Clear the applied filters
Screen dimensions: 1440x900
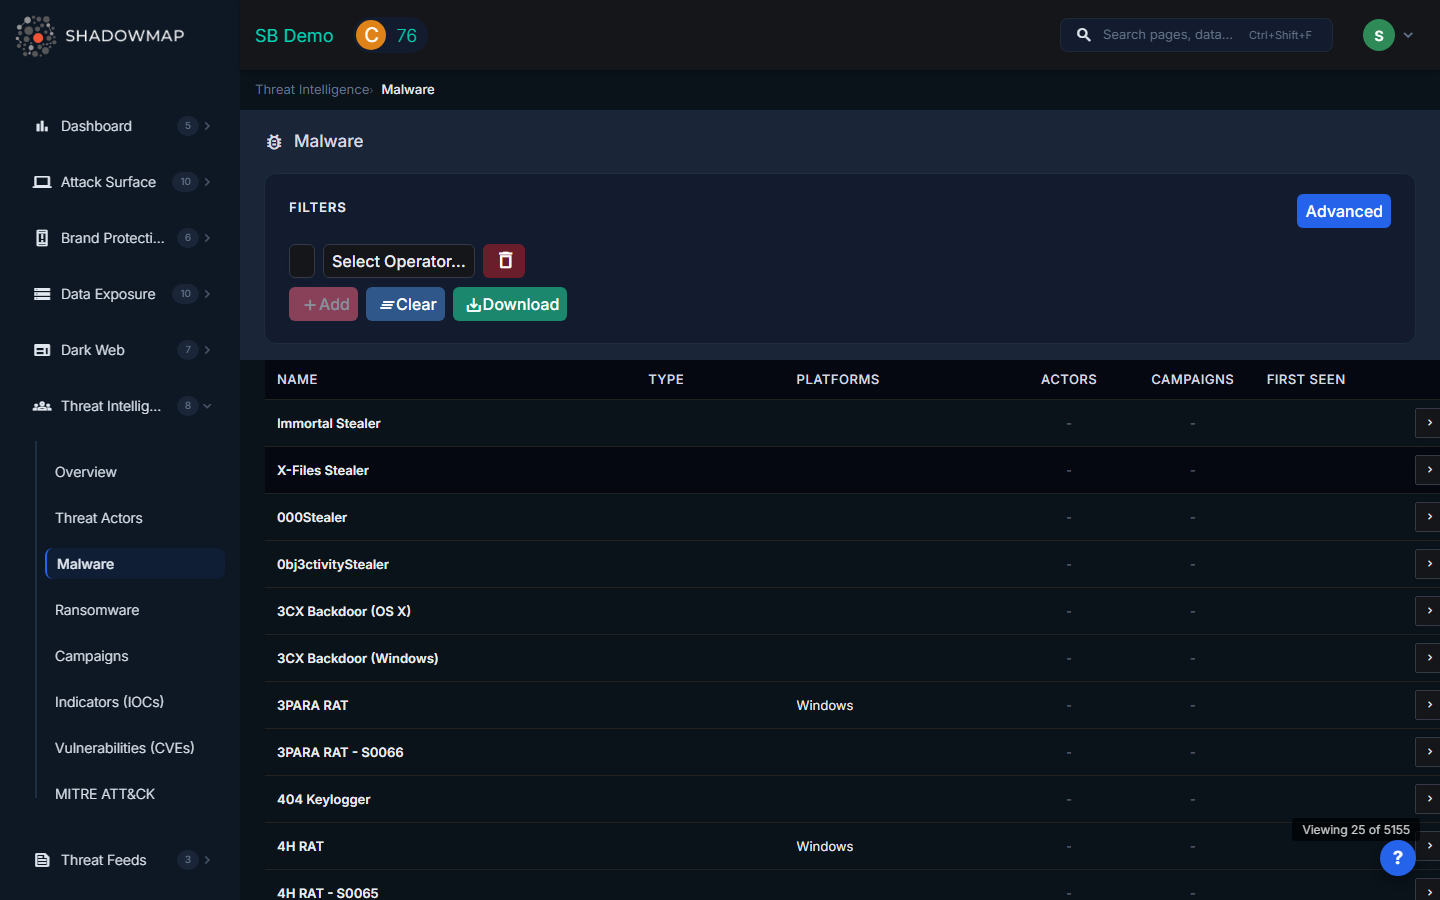click(405, 304)
